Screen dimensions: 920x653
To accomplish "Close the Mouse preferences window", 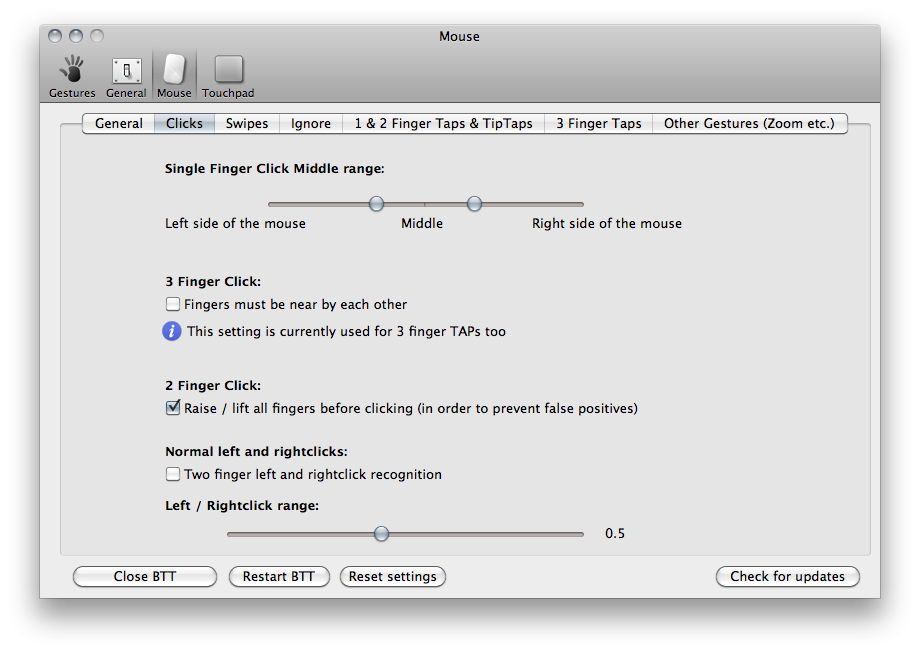I will 55,36.
